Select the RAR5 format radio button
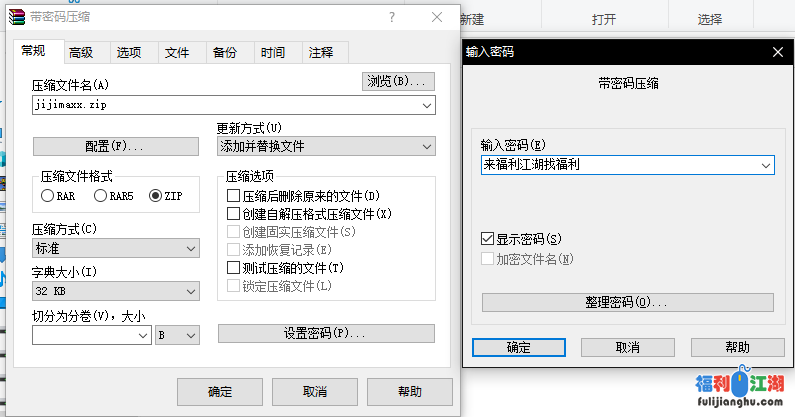Screen dimensions: 795x417 click(x=101, y=196)
